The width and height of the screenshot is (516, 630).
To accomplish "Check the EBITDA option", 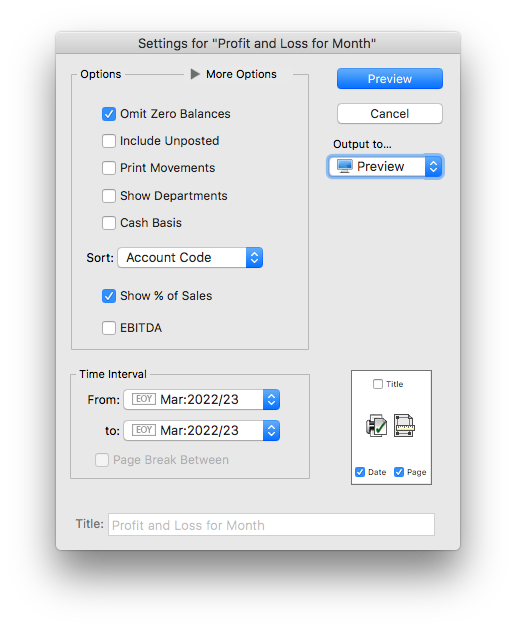I will click(x=109, y=328).
